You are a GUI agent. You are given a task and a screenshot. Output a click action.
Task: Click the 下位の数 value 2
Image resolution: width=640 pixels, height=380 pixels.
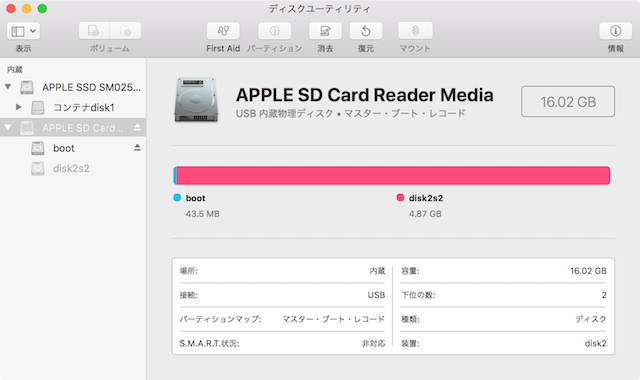tap(604, 295)
